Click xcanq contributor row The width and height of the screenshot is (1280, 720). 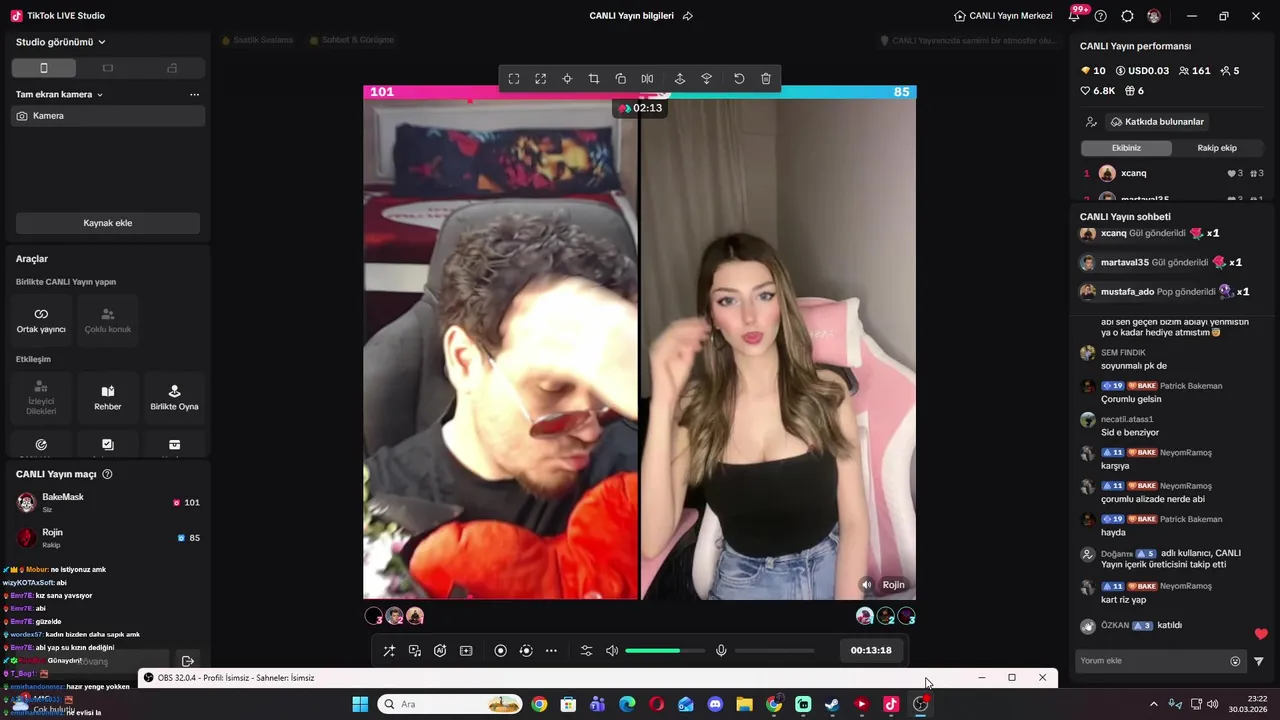pos(1174,173)
